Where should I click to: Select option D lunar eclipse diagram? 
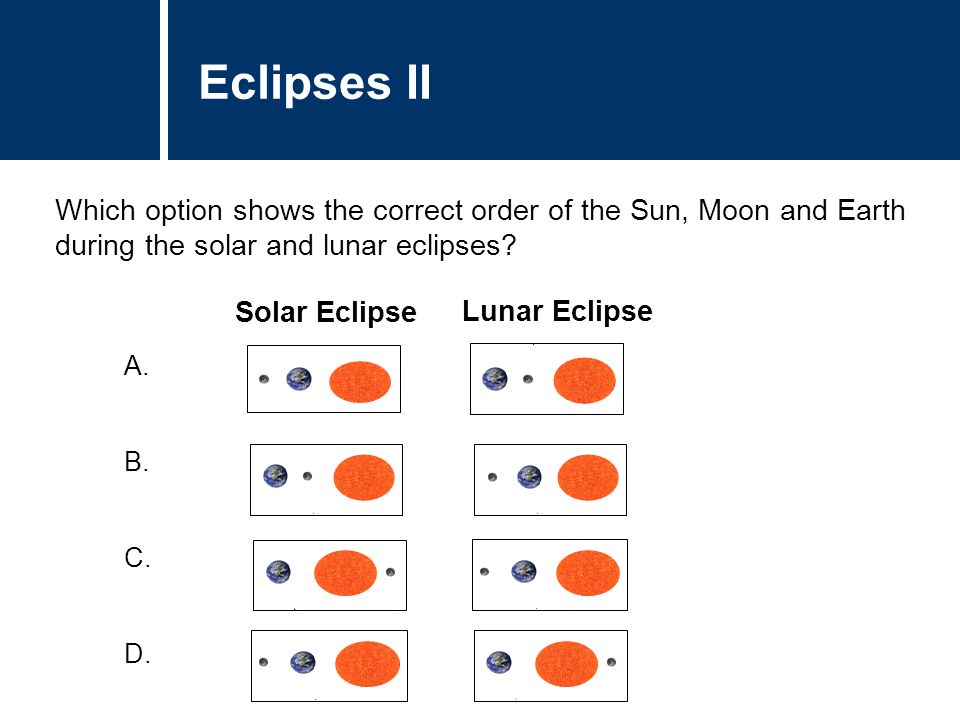pos(551,666)
